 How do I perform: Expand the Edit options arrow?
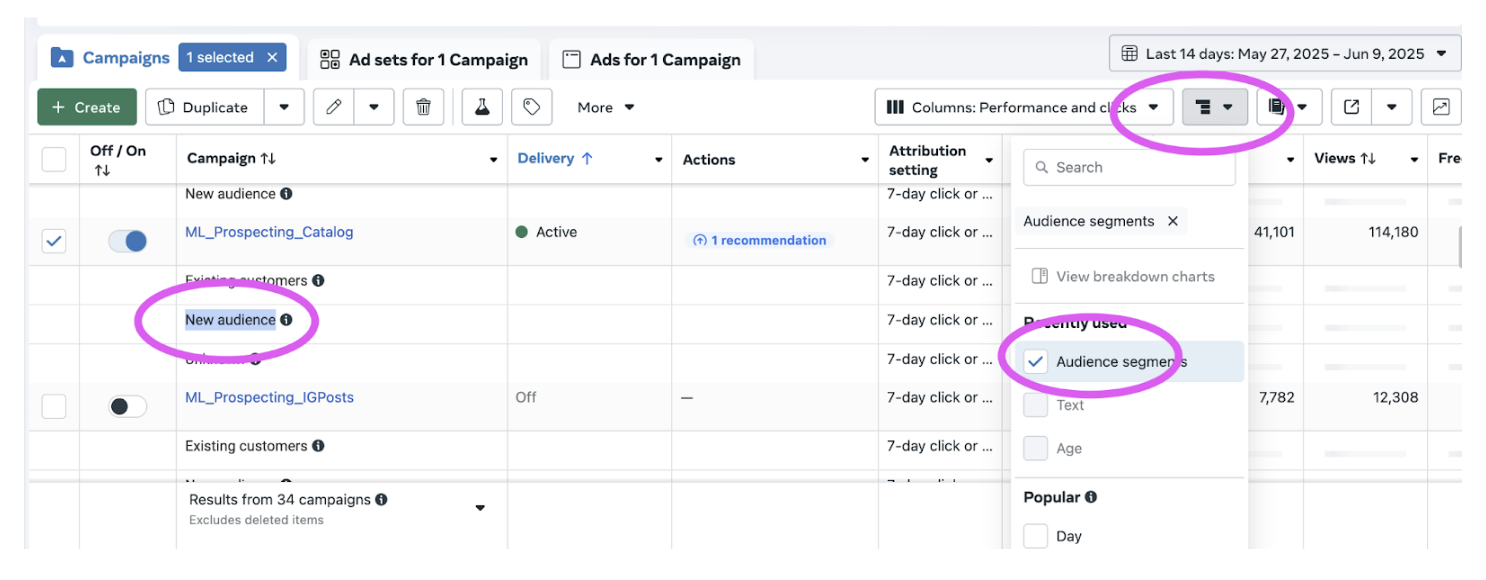[374, 107]
